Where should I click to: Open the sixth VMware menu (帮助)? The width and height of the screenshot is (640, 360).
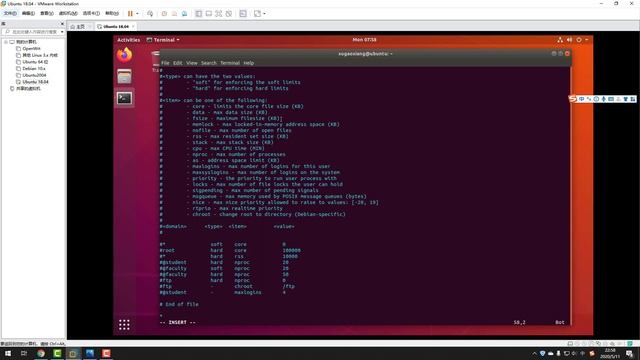pos(112,13)
